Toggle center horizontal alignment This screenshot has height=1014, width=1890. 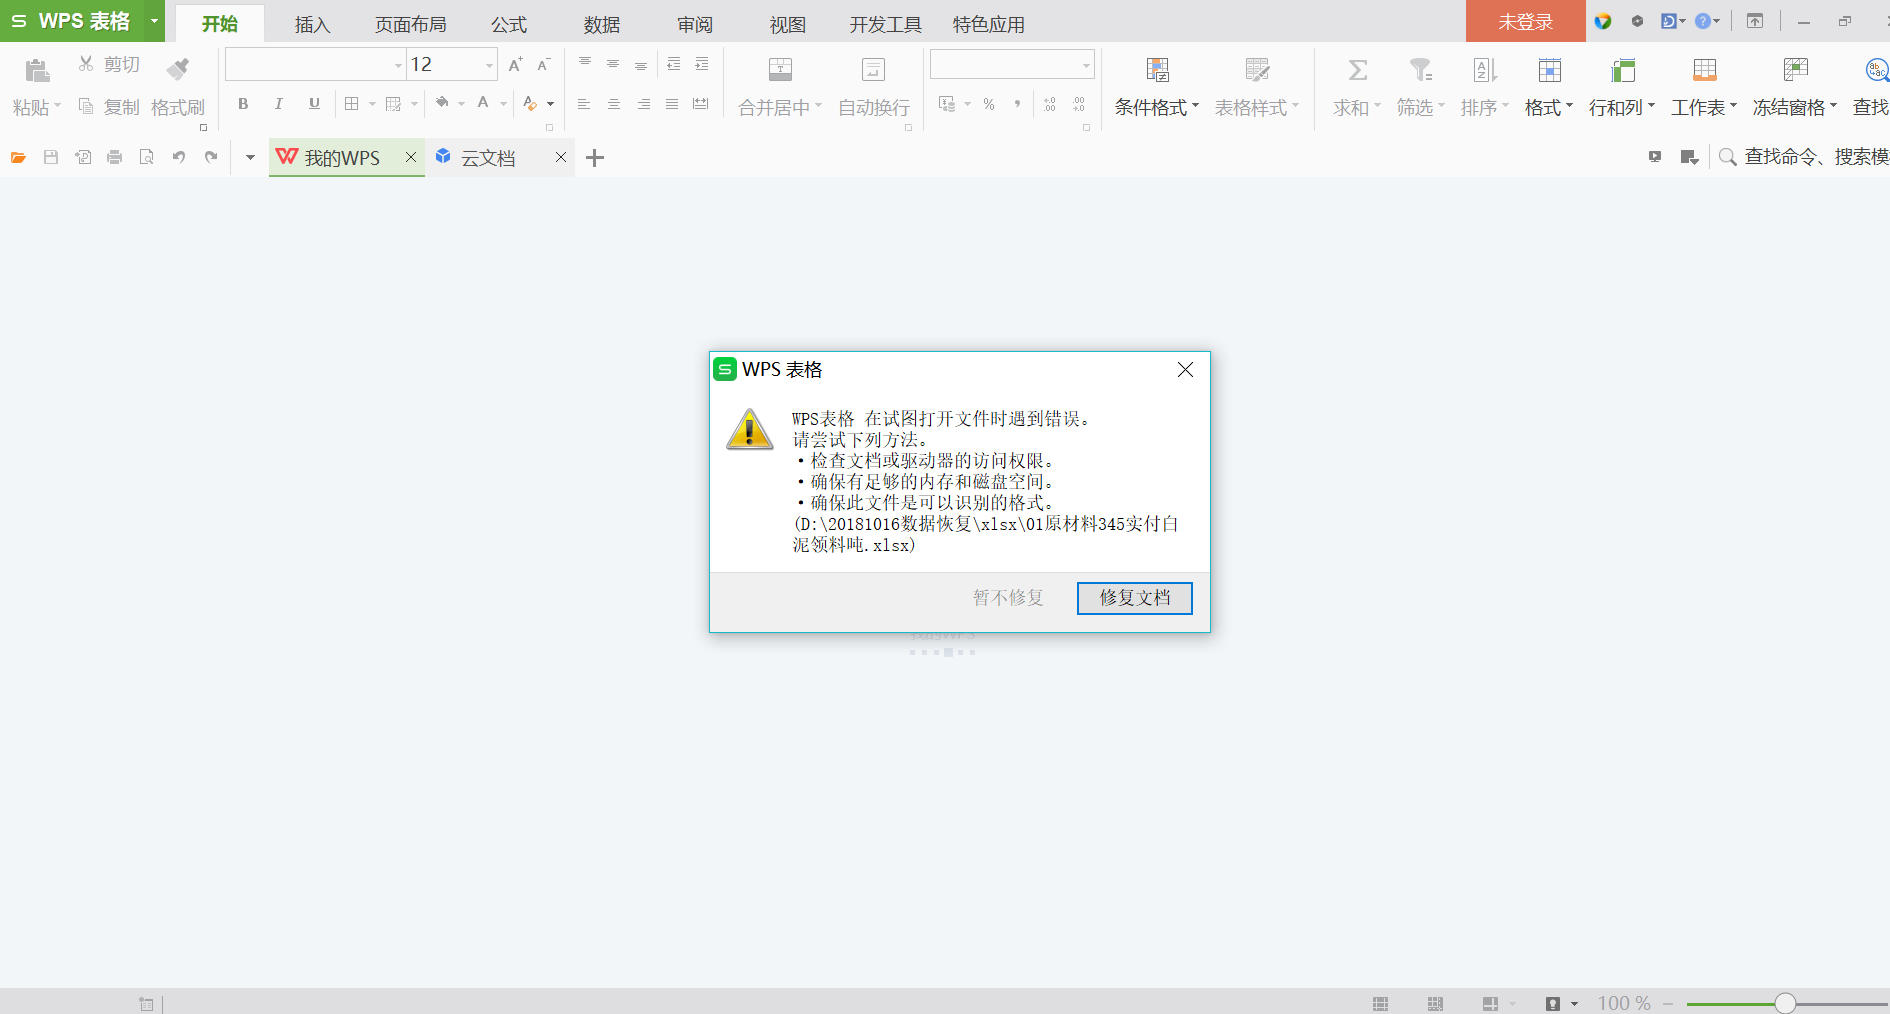(x=614, y=104)
